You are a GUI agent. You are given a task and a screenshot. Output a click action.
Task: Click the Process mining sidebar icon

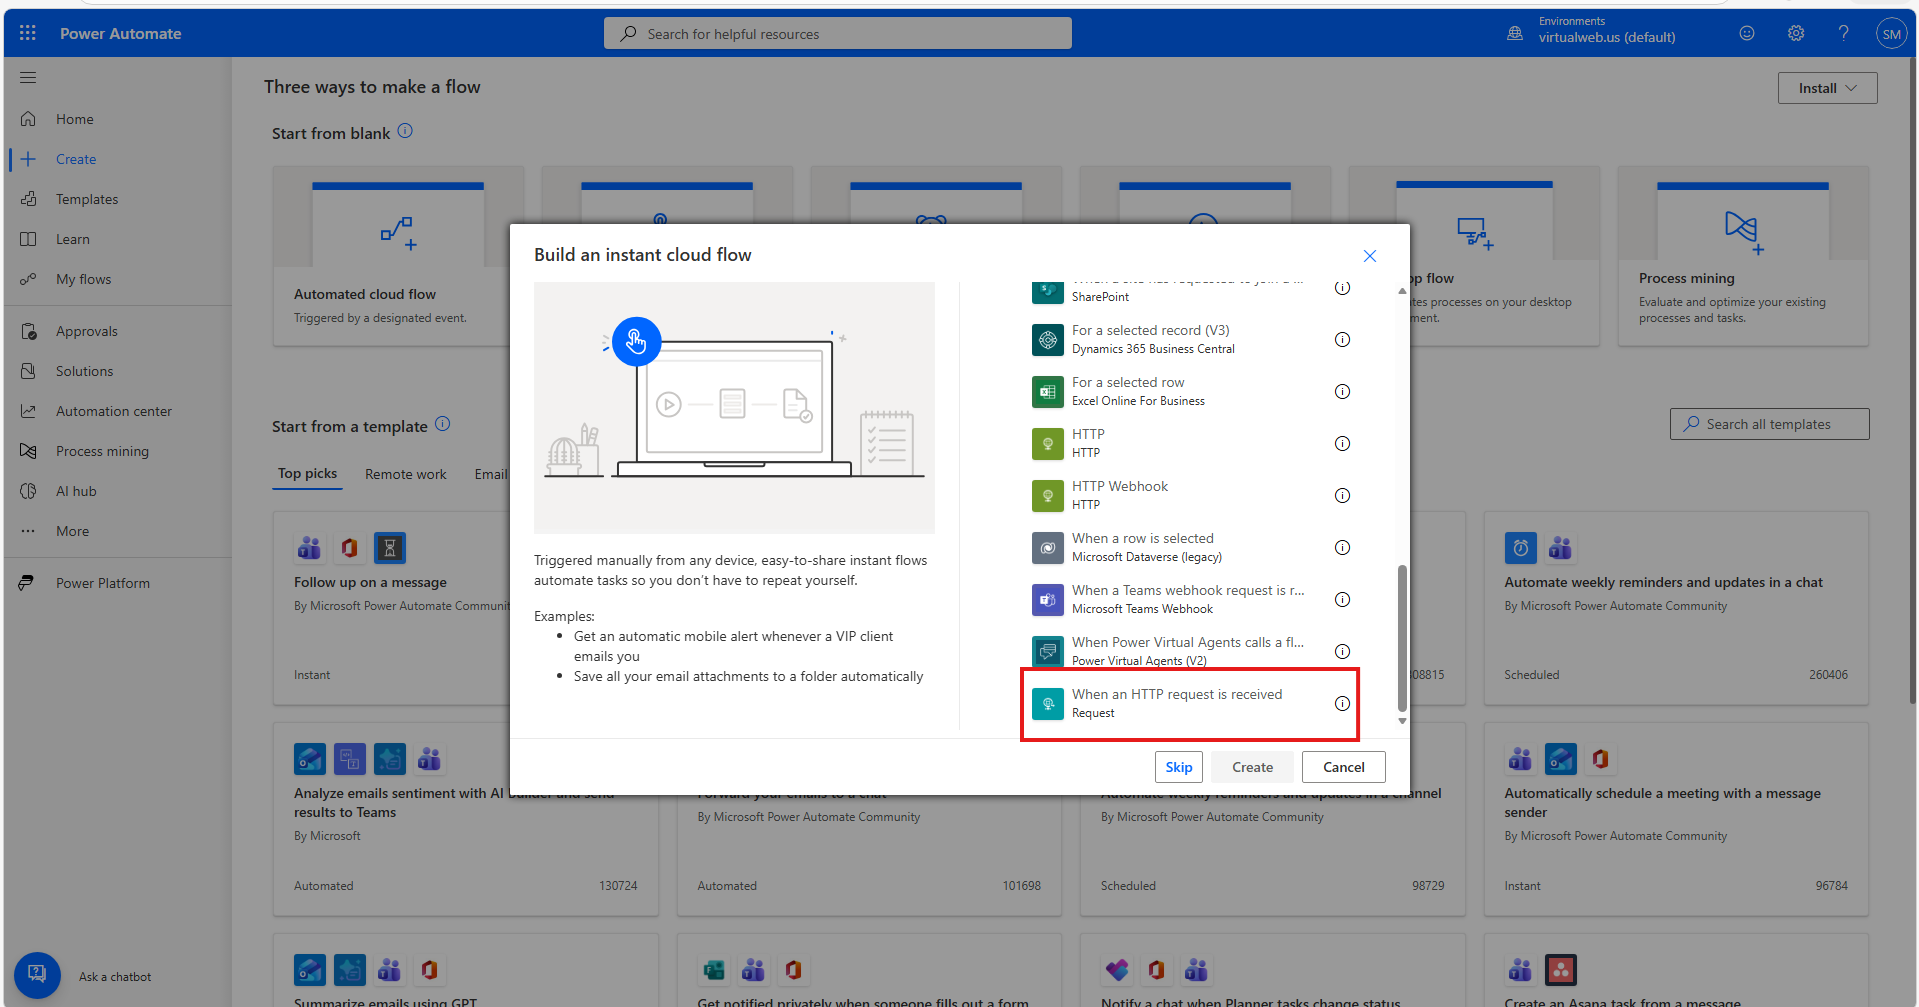click(28, 451)
